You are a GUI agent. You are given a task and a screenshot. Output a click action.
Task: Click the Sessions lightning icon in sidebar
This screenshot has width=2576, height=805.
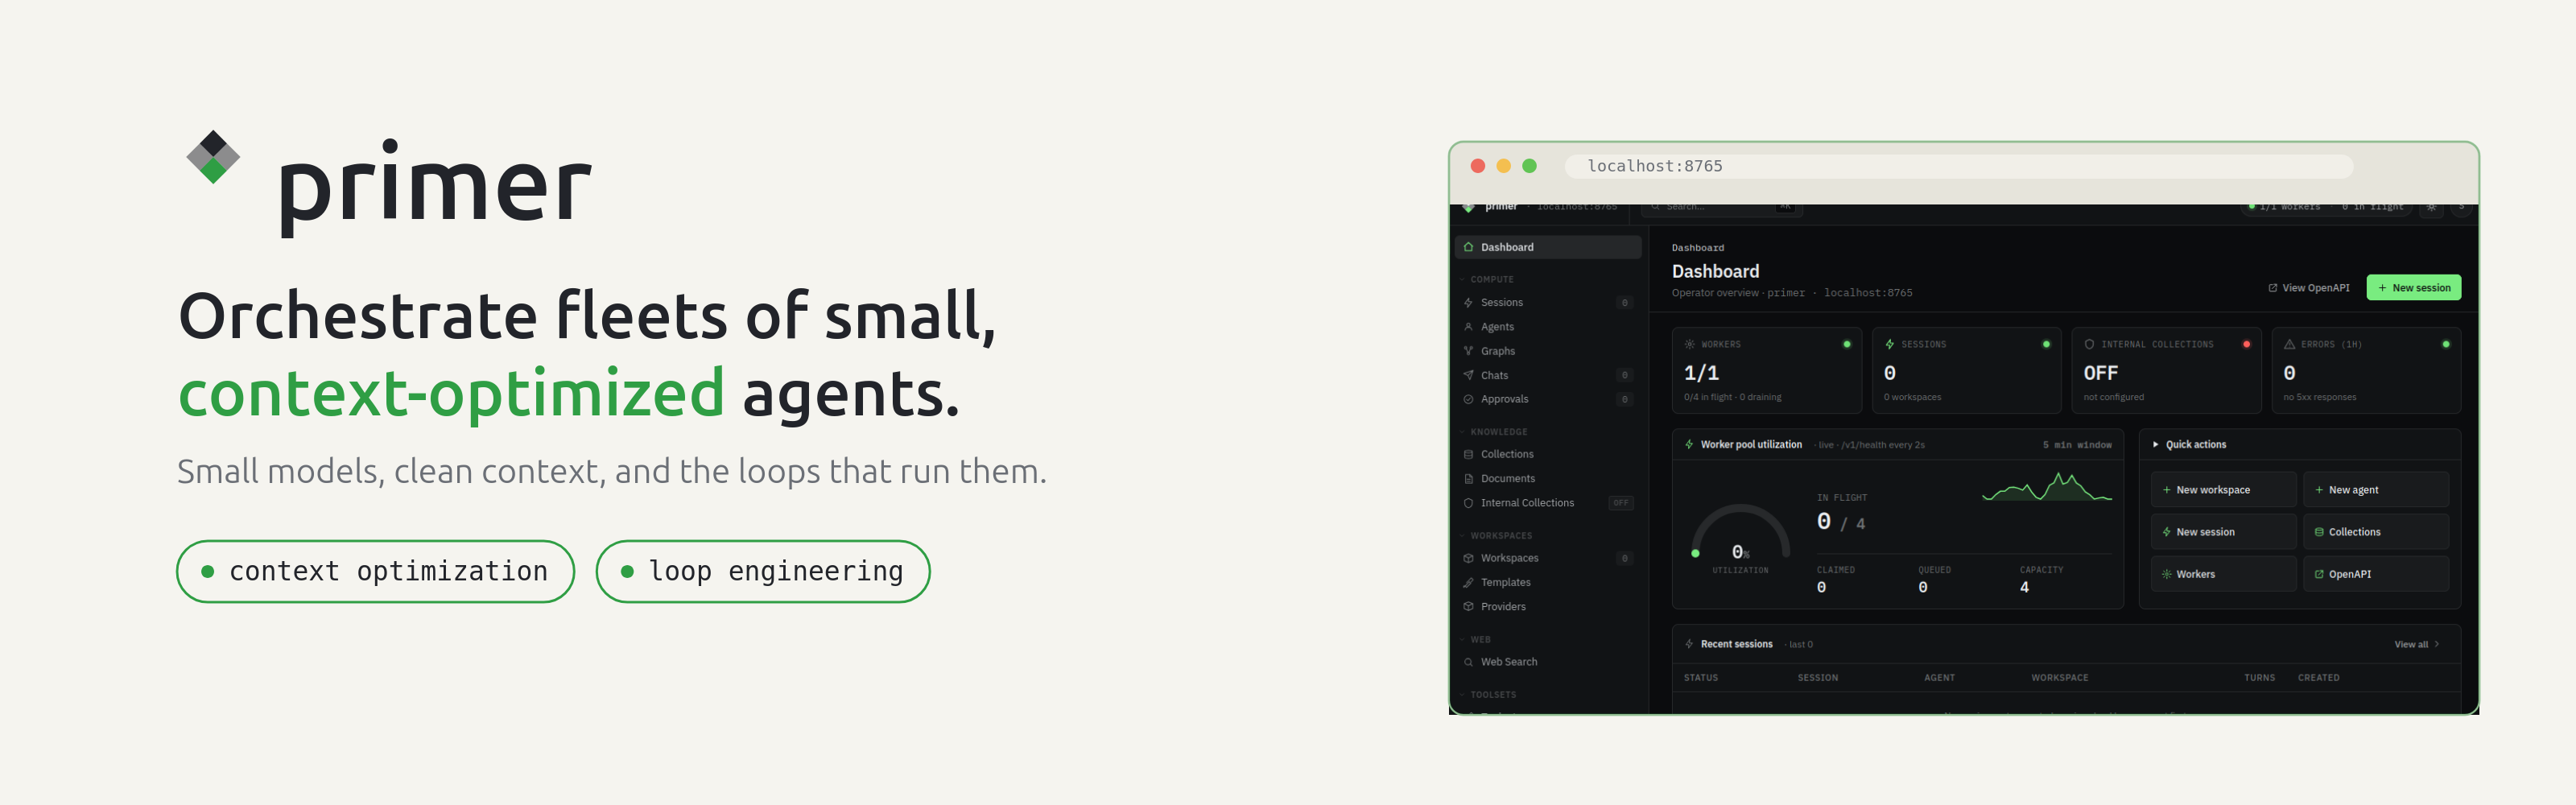coord(1468,302)
